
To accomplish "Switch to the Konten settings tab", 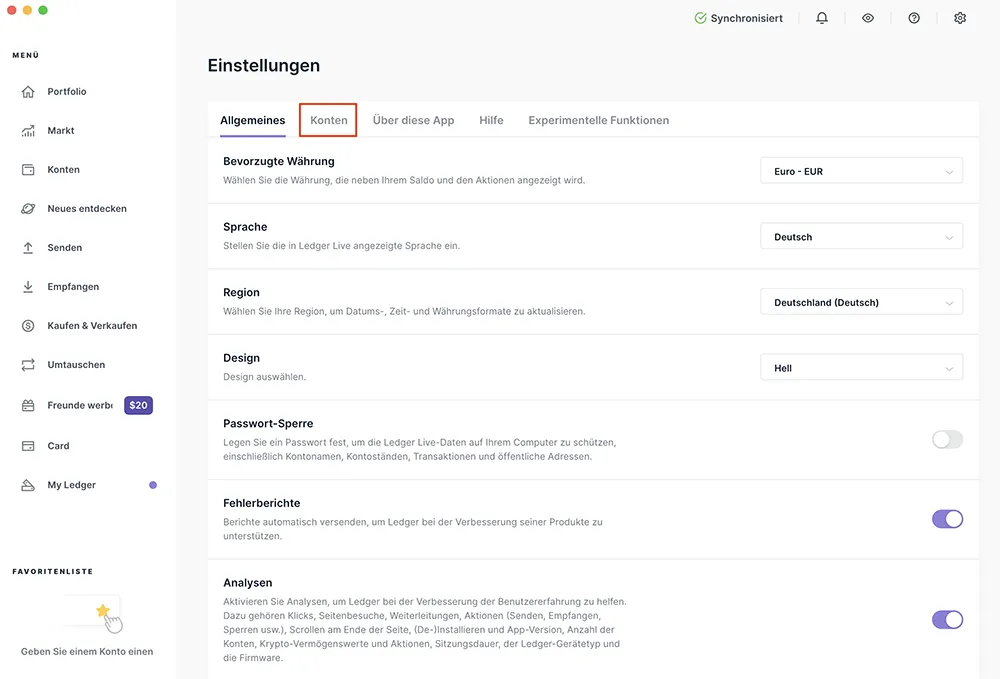I will click(329, 120).
